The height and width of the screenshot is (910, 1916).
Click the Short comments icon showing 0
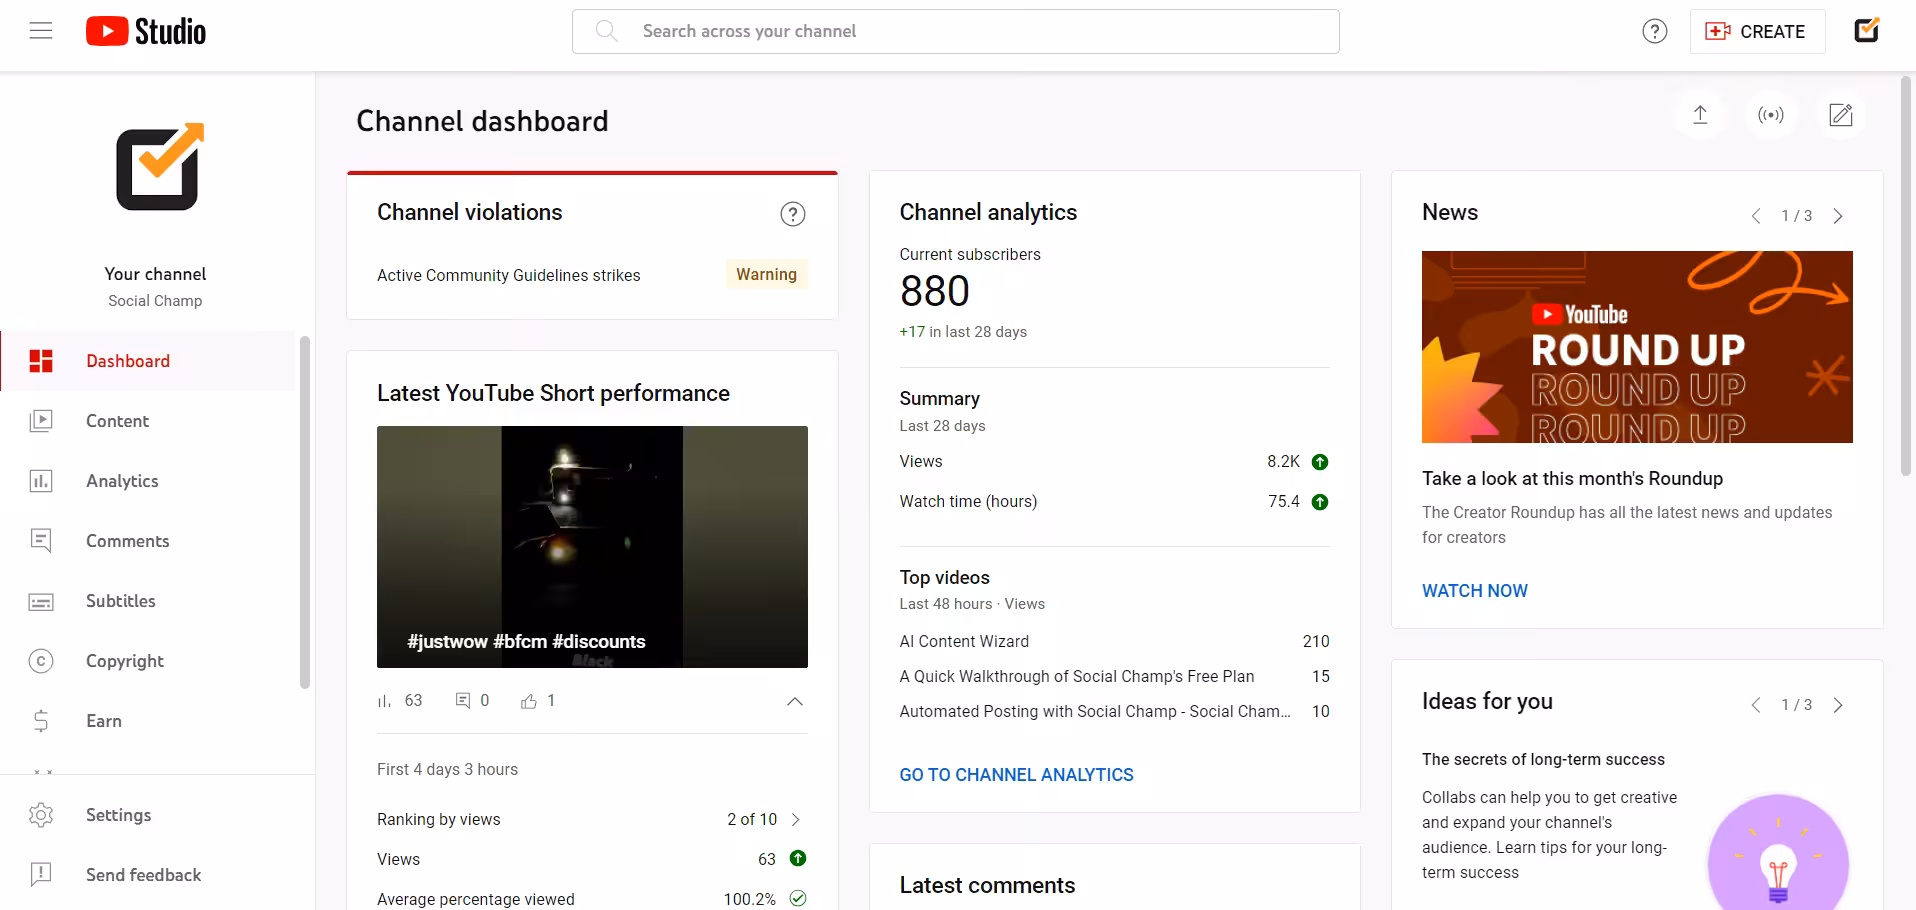click(x=463, y=700)
